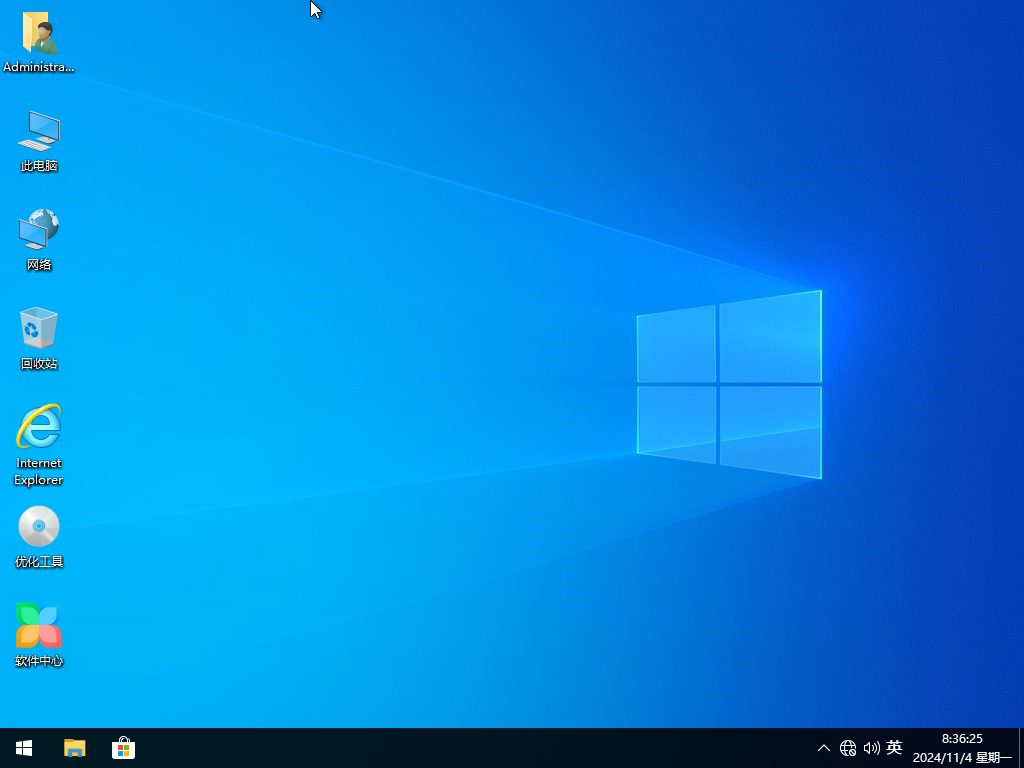
Task: Select the 回收站 label under its icon
Action: (38, 363)
